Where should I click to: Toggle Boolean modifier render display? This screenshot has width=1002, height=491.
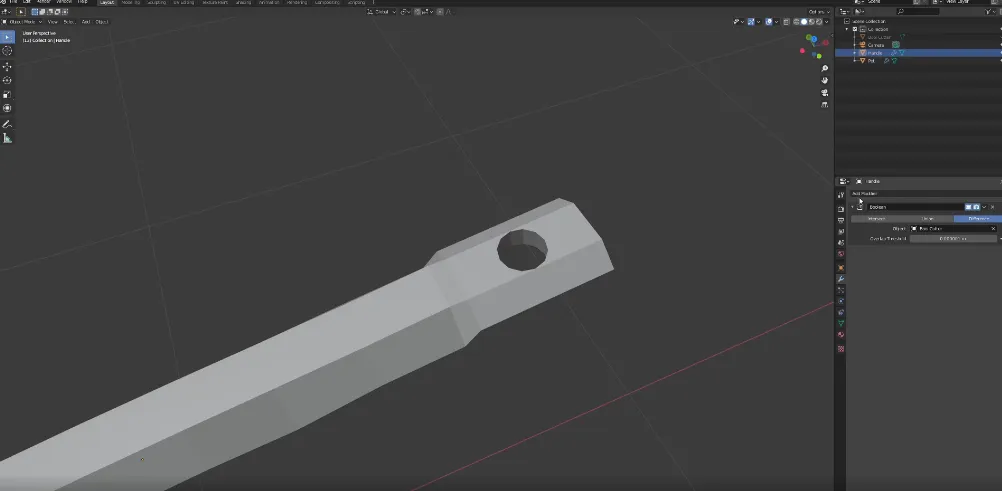click(976, 207)
